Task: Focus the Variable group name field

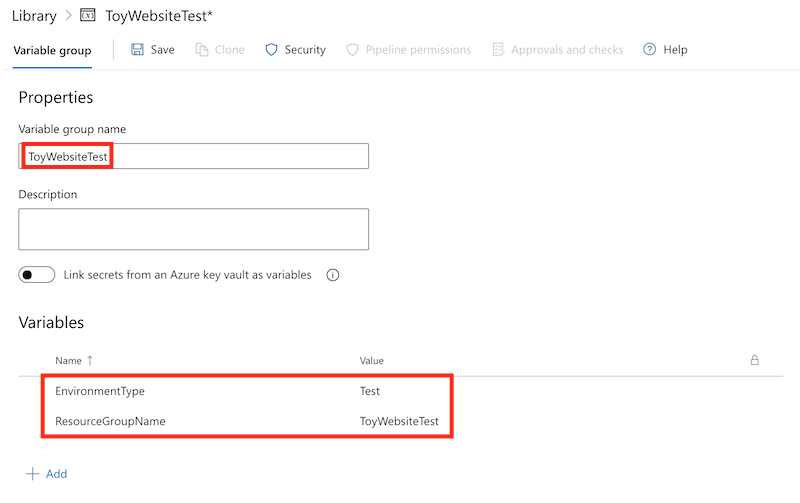Action: point(193,156)
